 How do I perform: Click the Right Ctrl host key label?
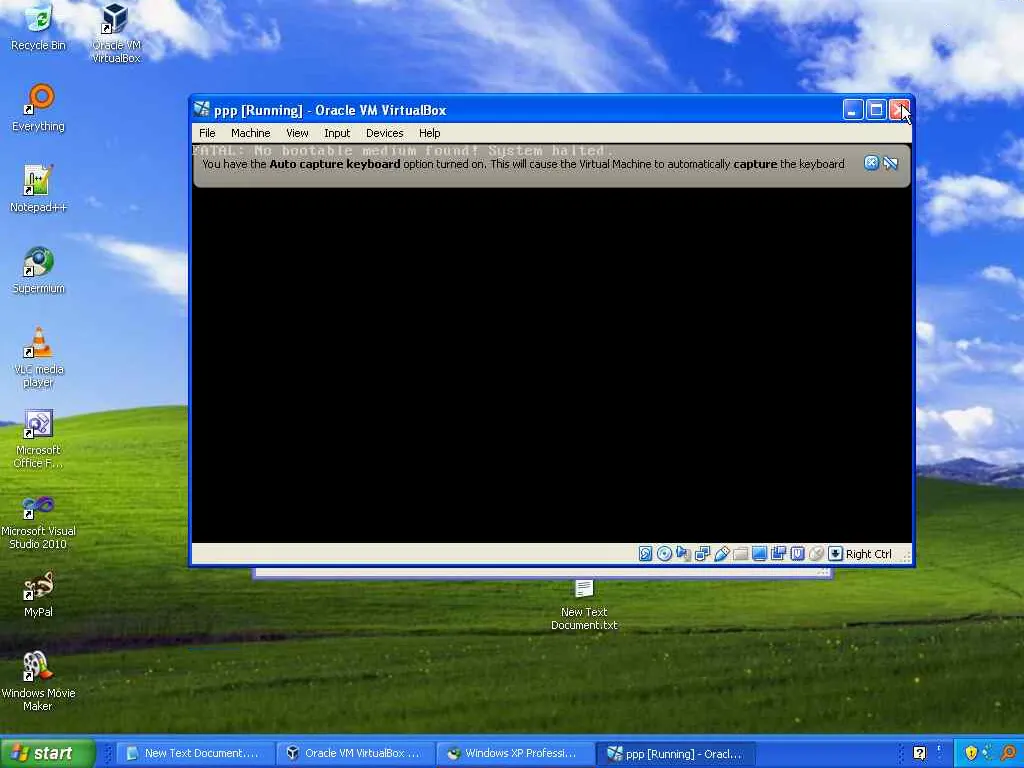(x=869, y=554)
